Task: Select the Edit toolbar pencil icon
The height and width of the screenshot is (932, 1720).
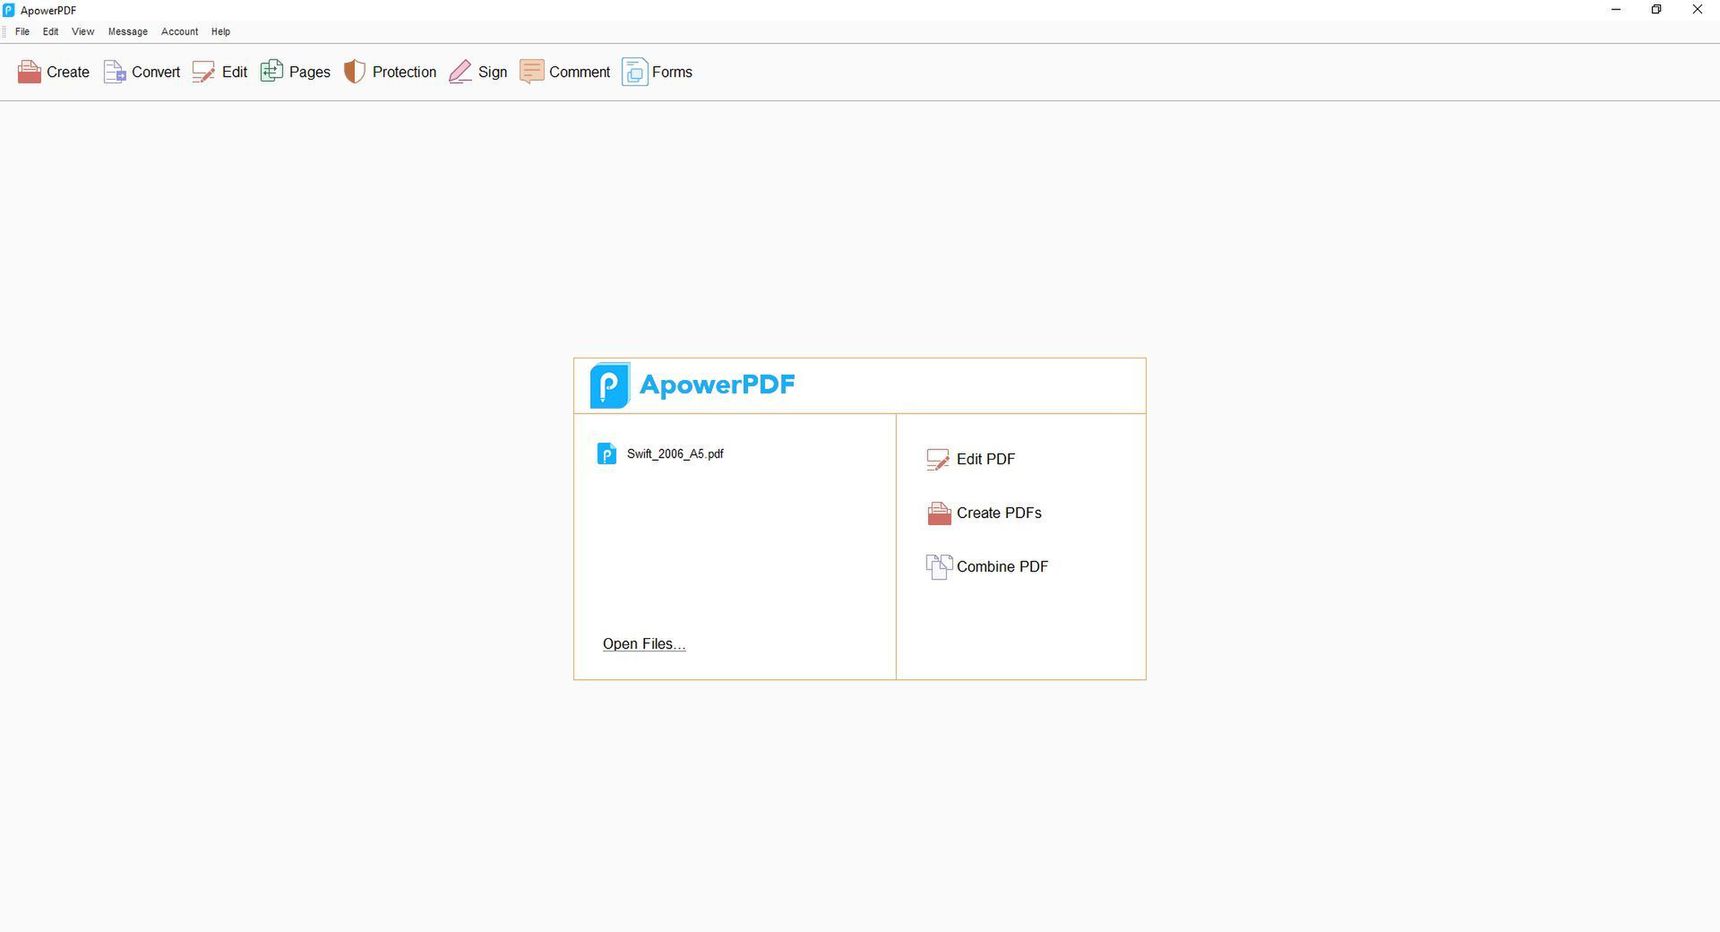Action: pyautogui.click(x=204, y=72)
